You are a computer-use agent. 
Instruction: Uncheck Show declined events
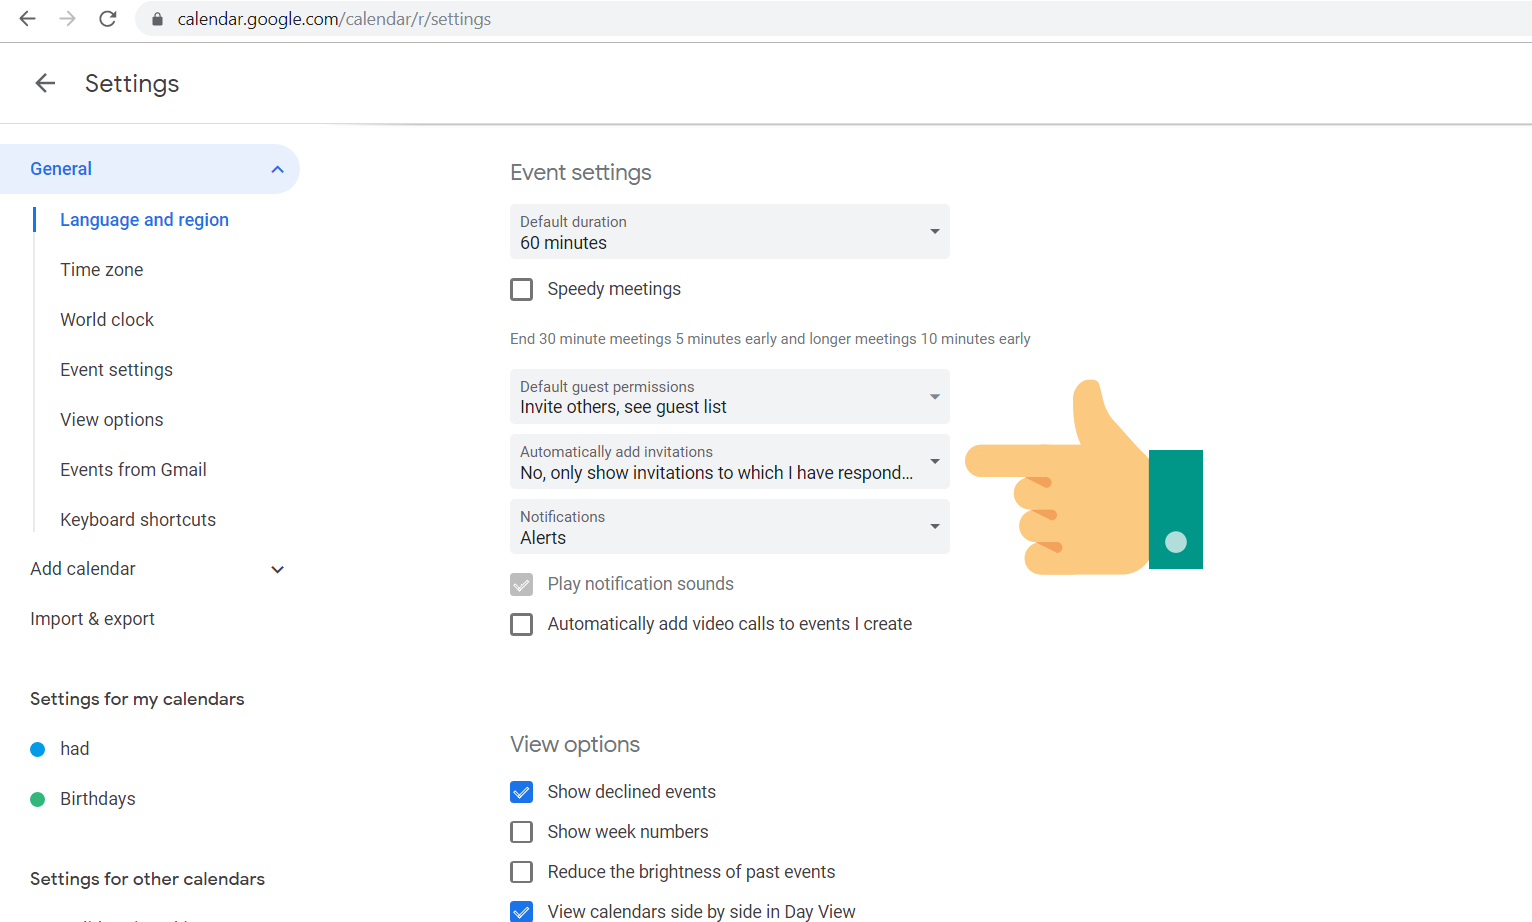(522, 793)
